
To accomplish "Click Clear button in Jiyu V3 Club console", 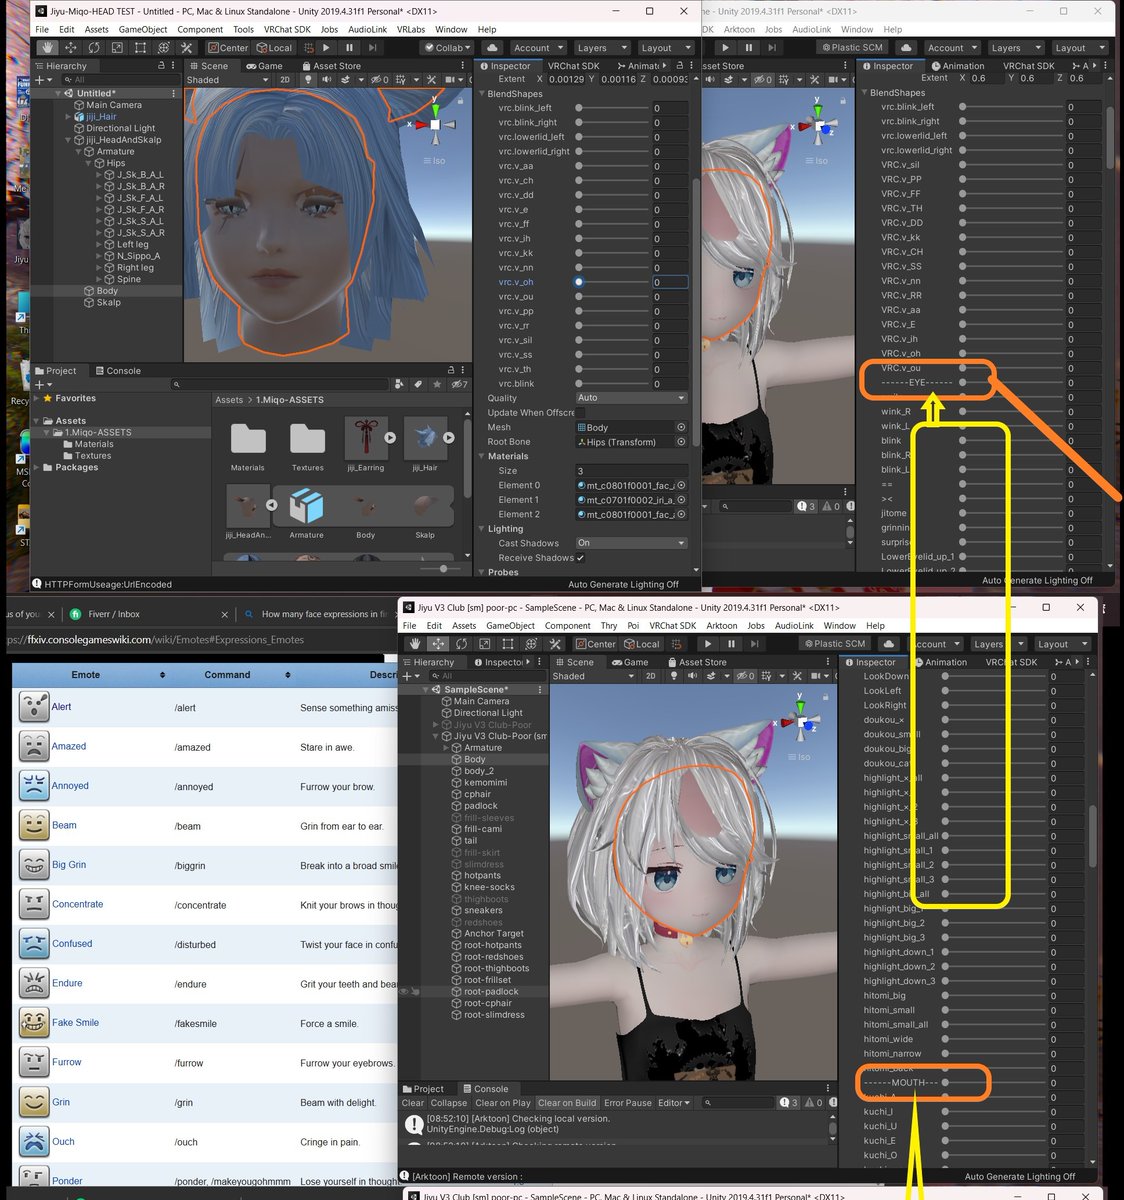I will click(413, 1103).
